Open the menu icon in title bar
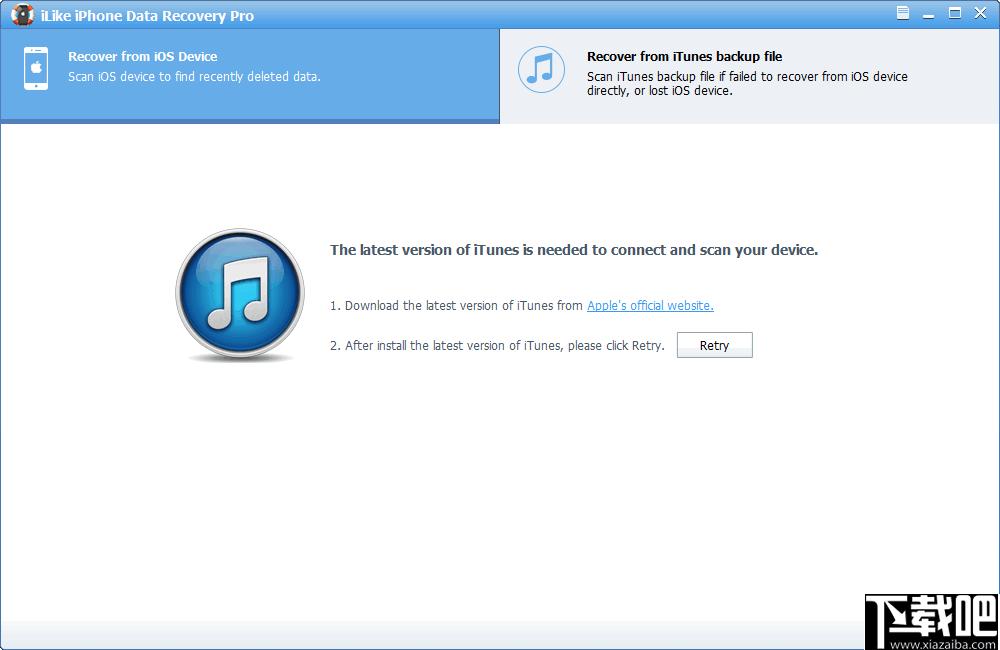1000x650 pixels. [x=902, y=13]
